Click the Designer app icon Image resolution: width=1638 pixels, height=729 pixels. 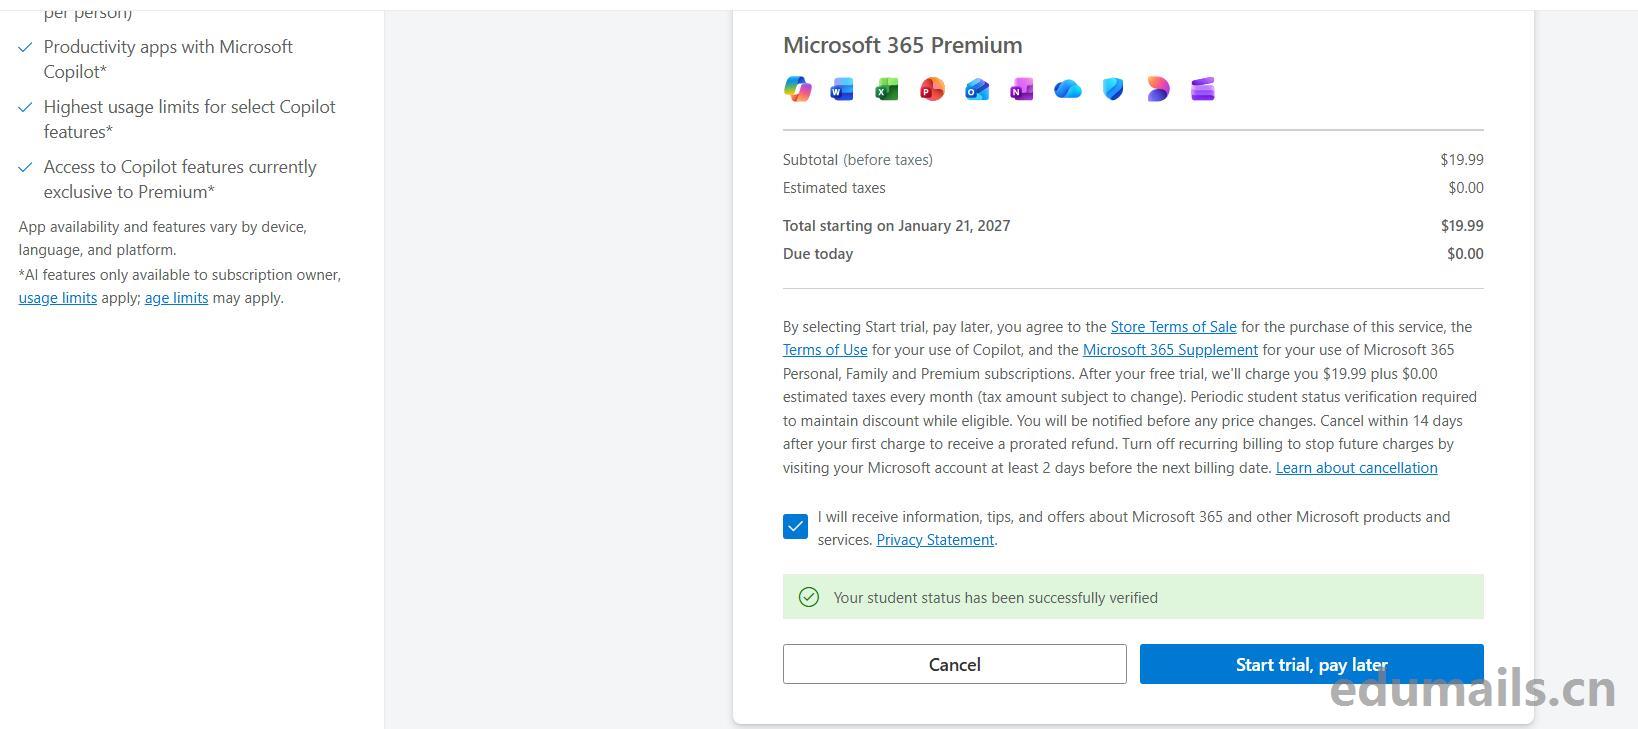pos(1158,90)
